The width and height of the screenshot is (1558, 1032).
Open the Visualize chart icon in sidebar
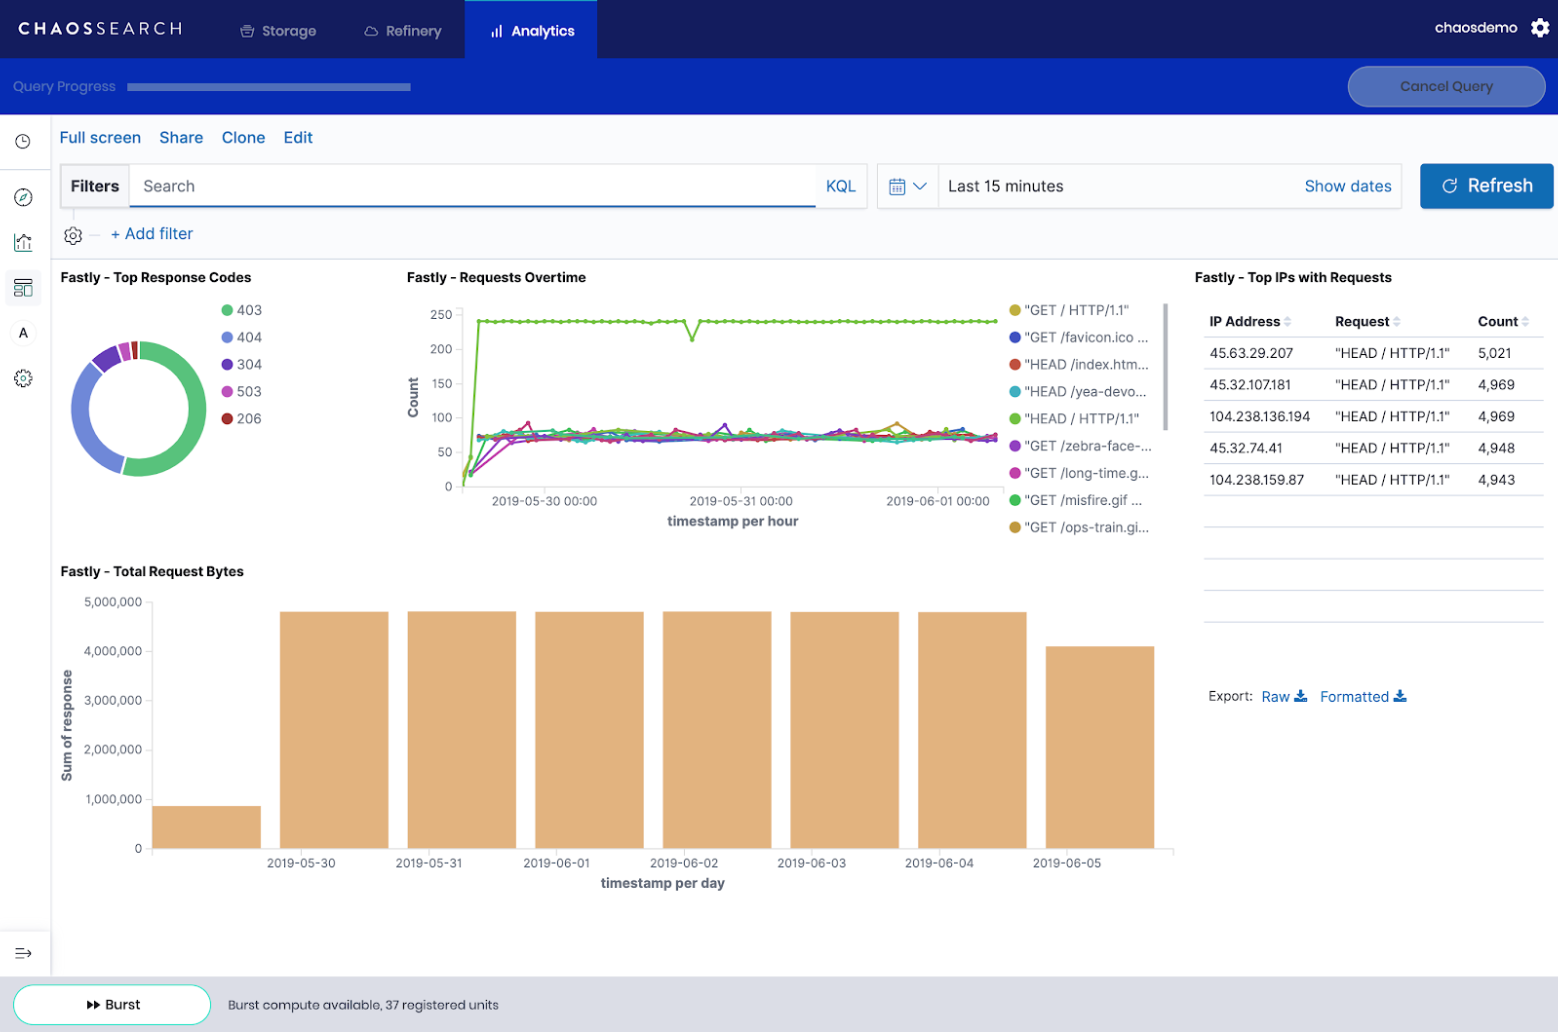point(23,242)
